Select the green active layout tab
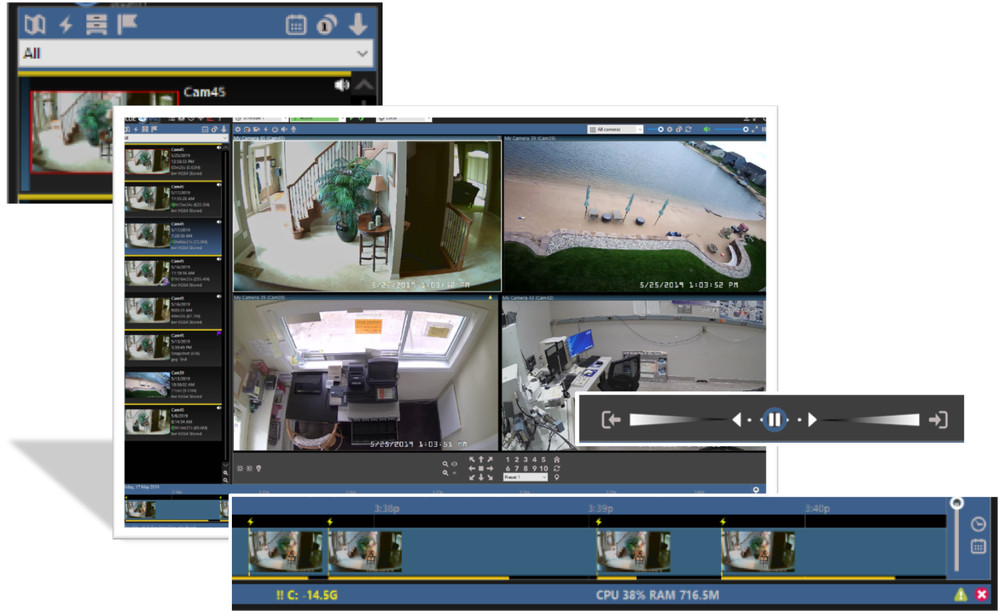 point(315,116)
